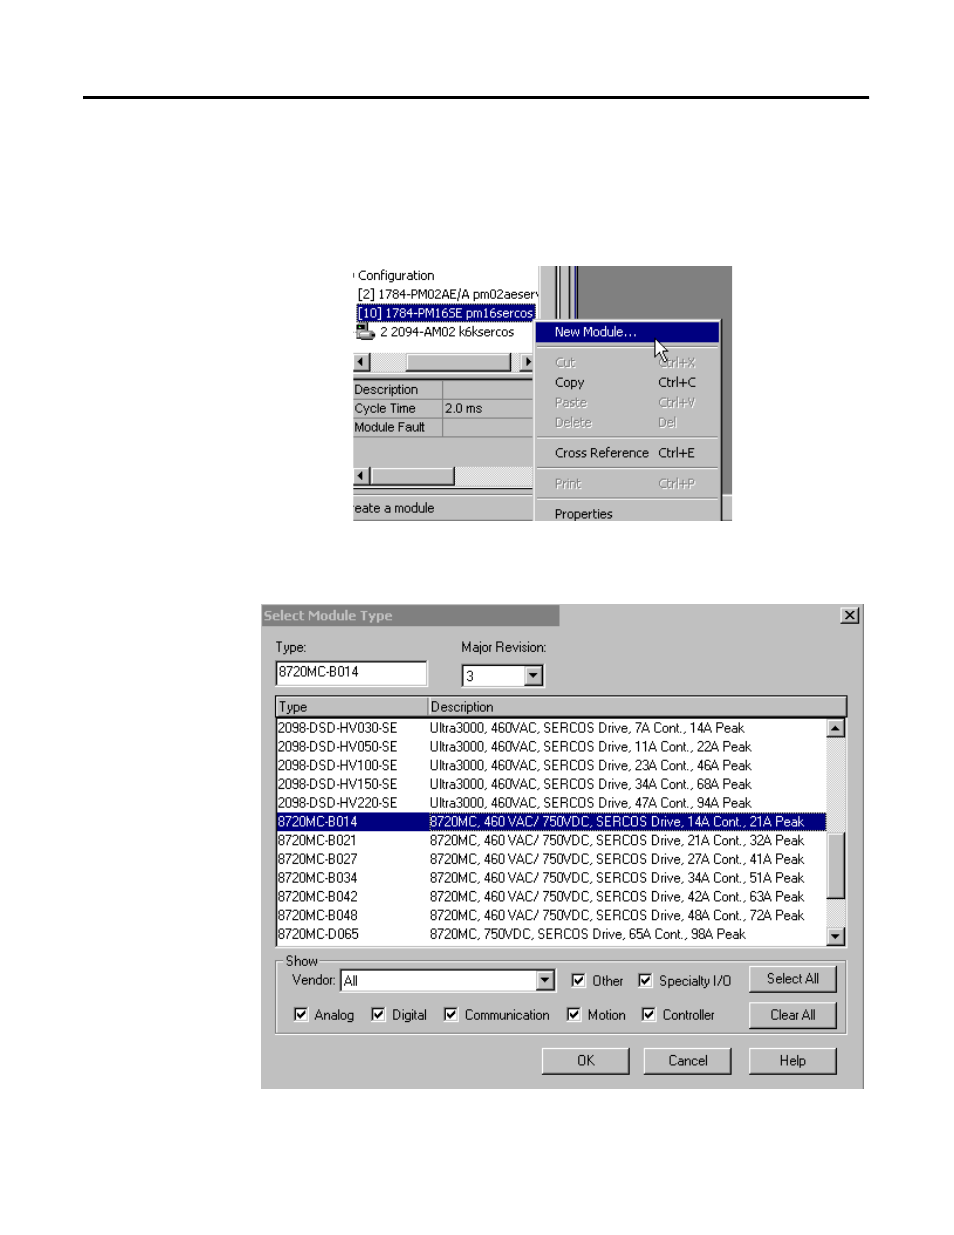Image resolution: width=954 pixels, height=1235 pixels.
Task: Toggle the Specialty I/O checkbox
Action: (645, 981)
